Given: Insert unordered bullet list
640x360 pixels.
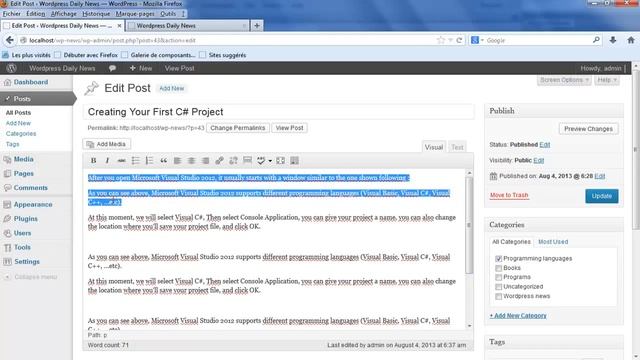Looking at the screenshot, I should pos(136,161).
